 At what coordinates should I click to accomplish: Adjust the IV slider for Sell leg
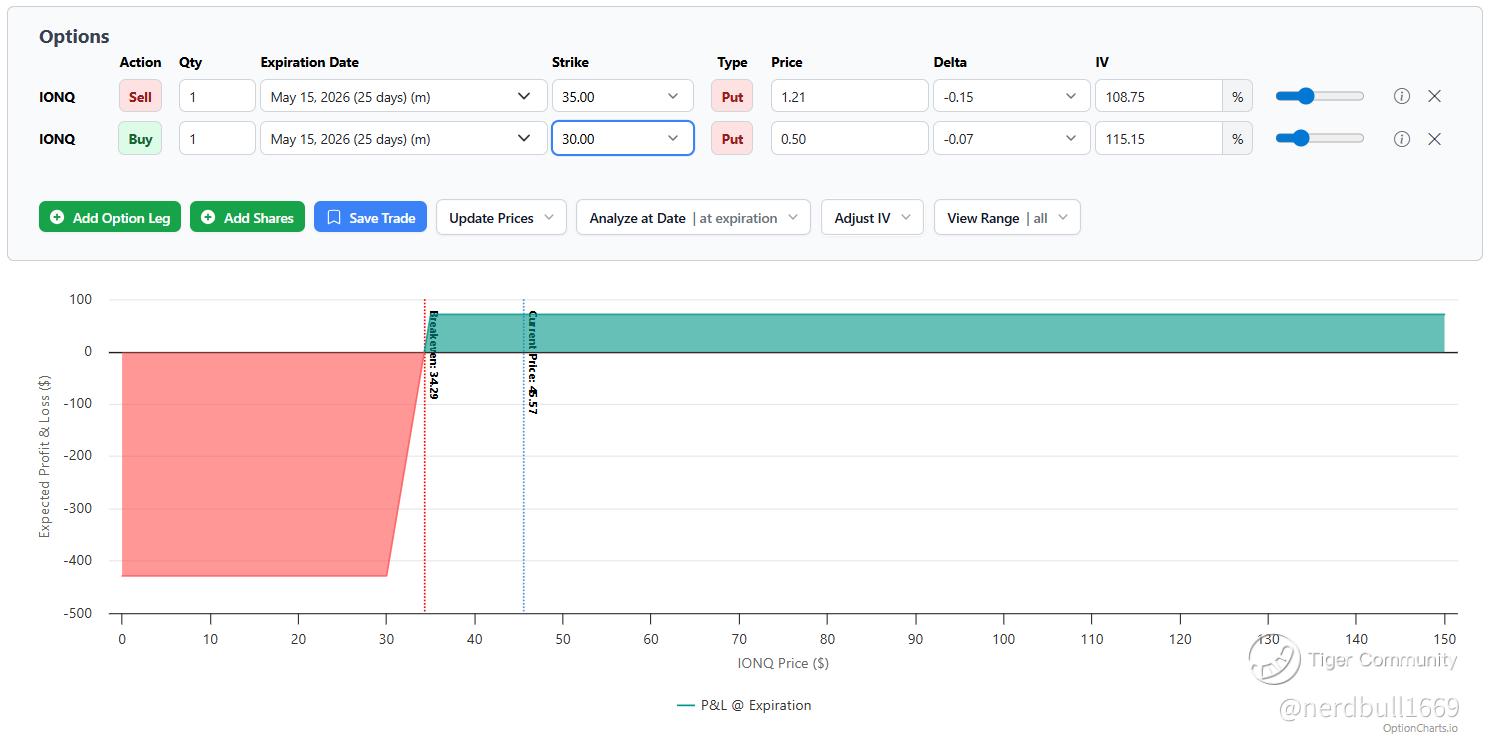click(1305, 96)
